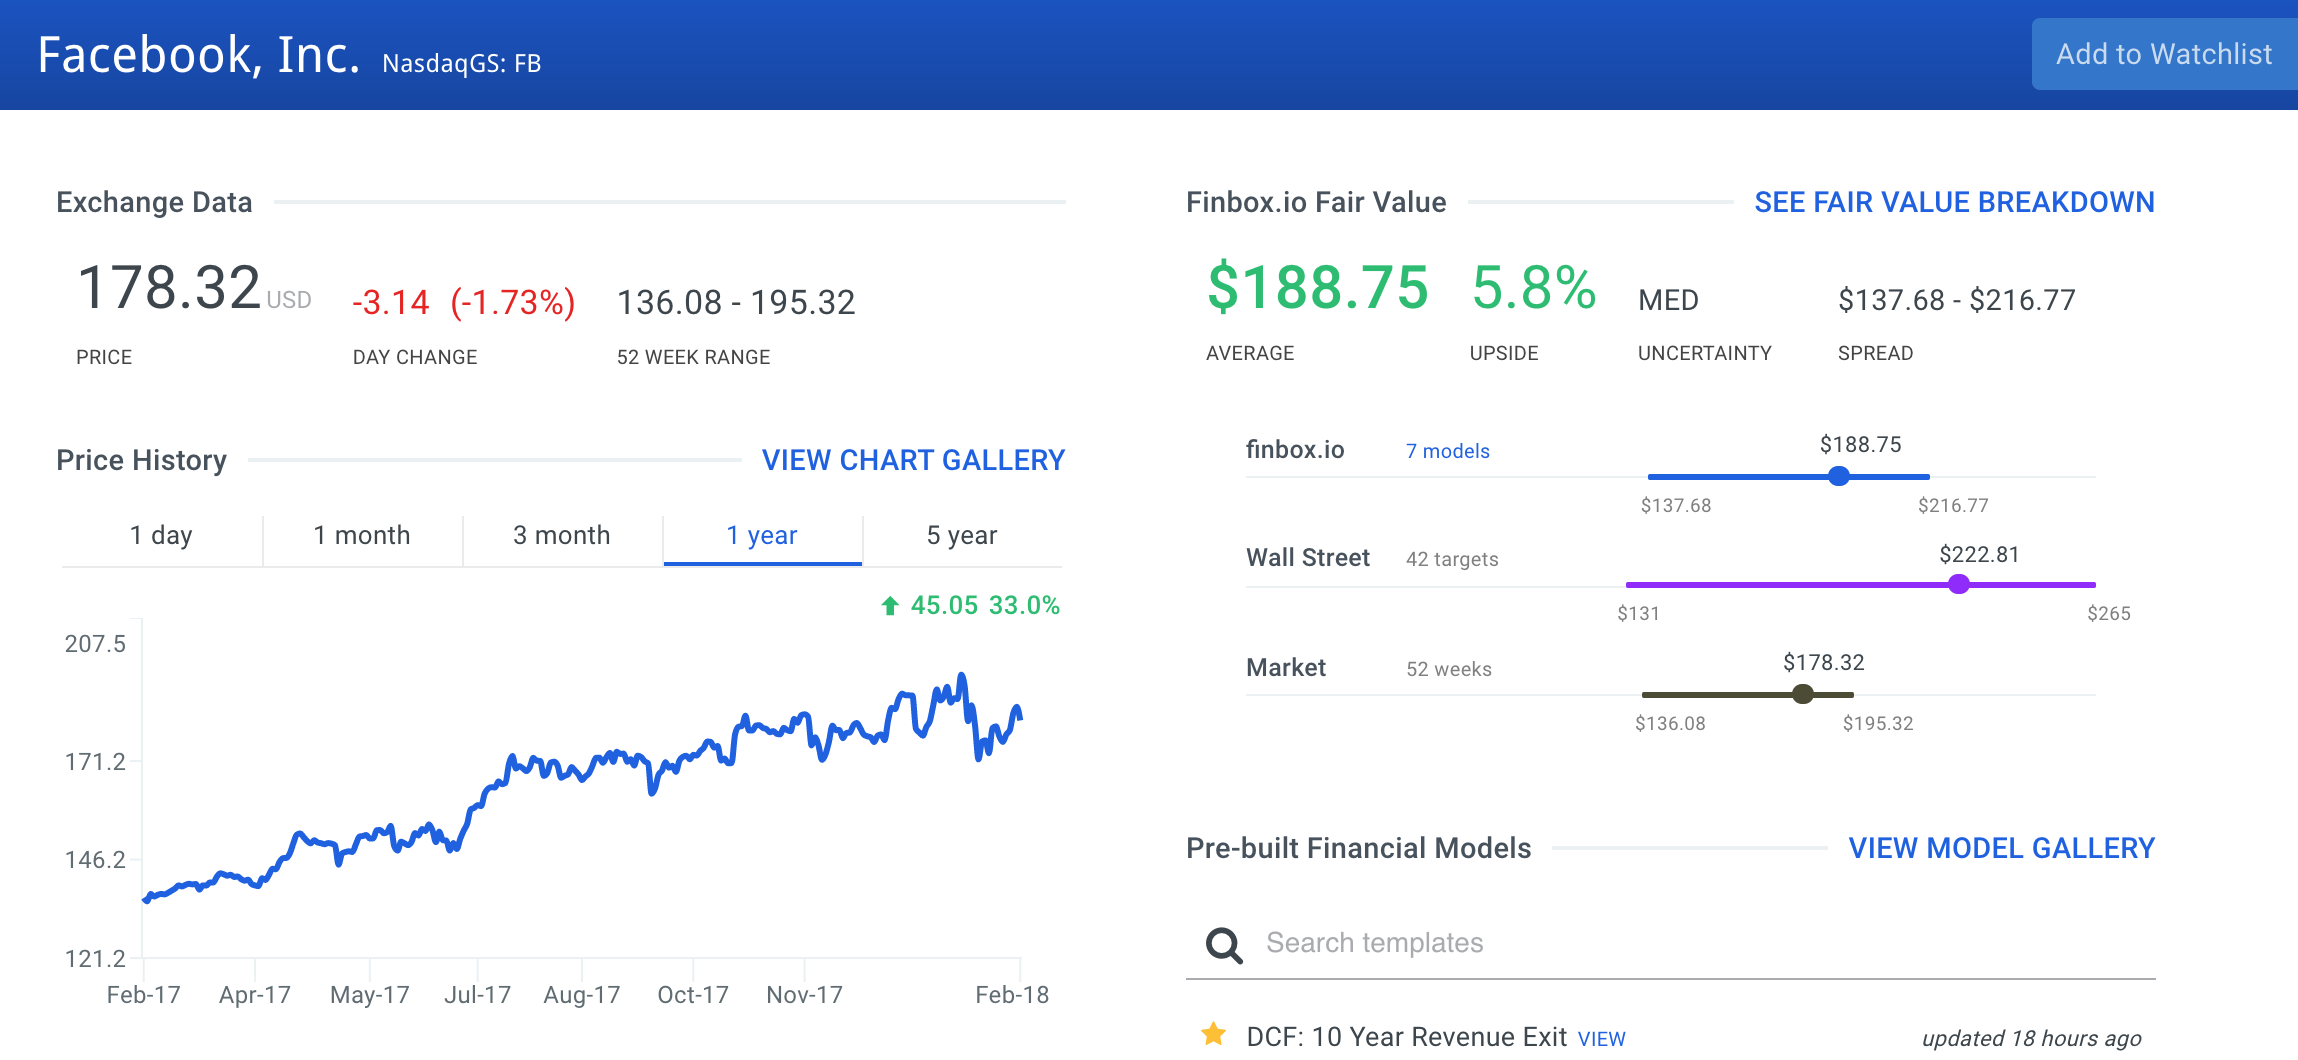Click the -3.14 day change value
This screenshot has height=1060, width=2298.
391,302
